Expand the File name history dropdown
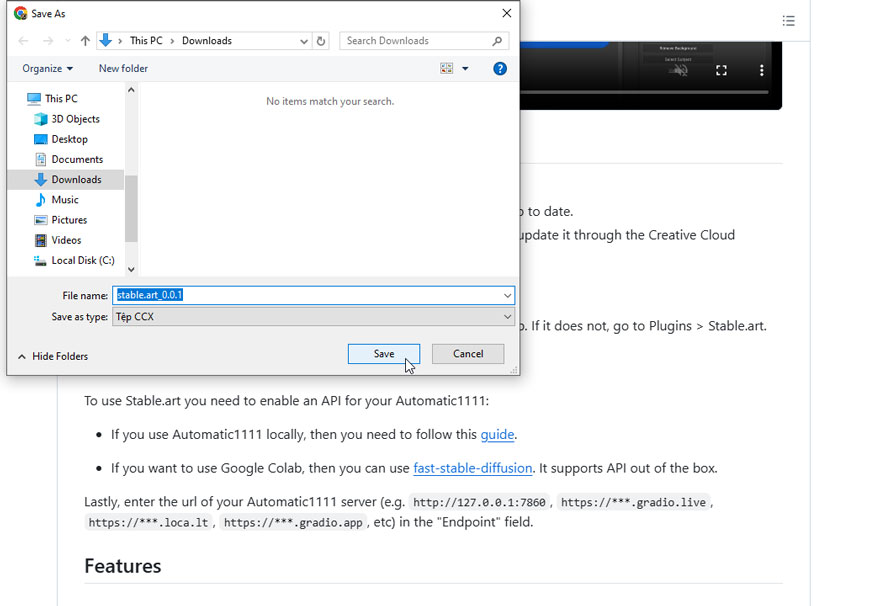This screenshot has width=875, height=606. click(x=508, y=296)
